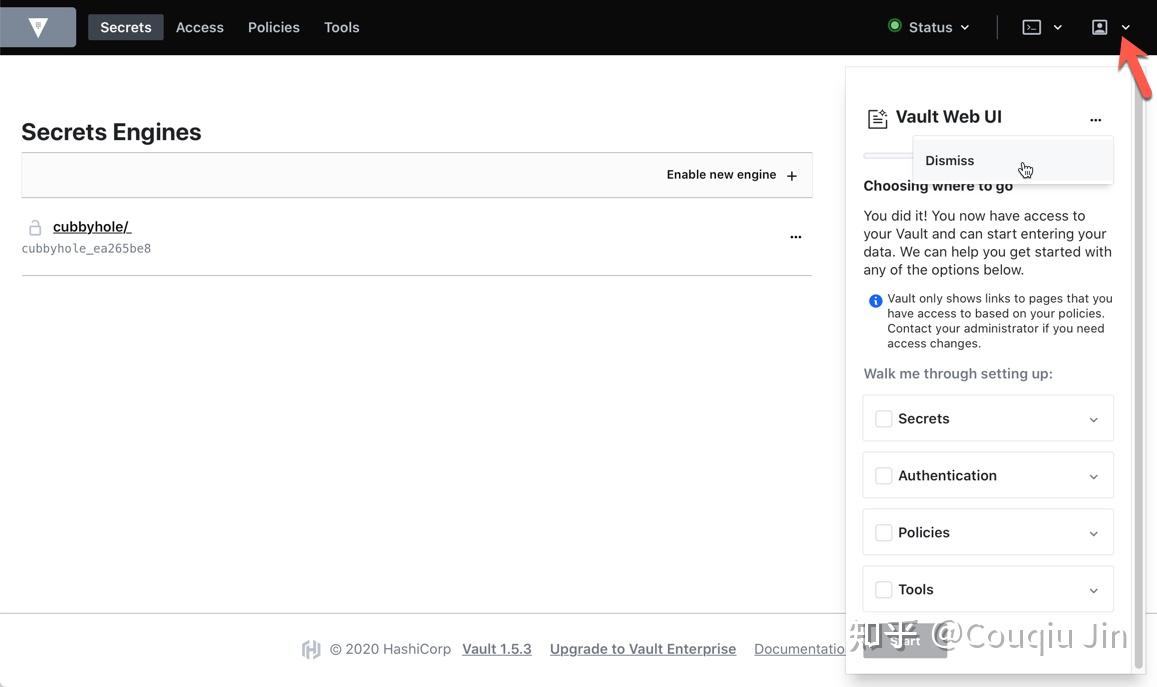1157x687 pixels.
Task: Click Enable new engine
Action: coord(721,174)
